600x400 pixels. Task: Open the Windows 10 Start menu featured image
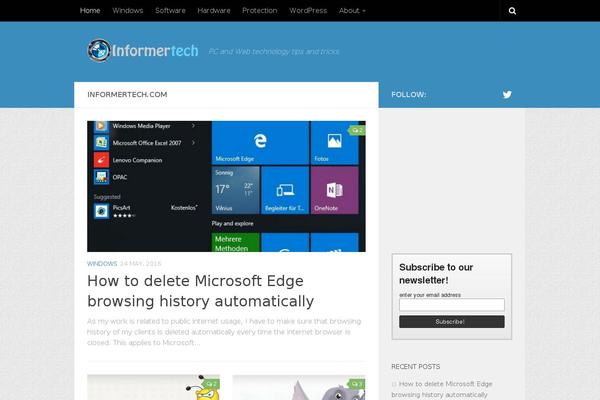tap(226, 186)
